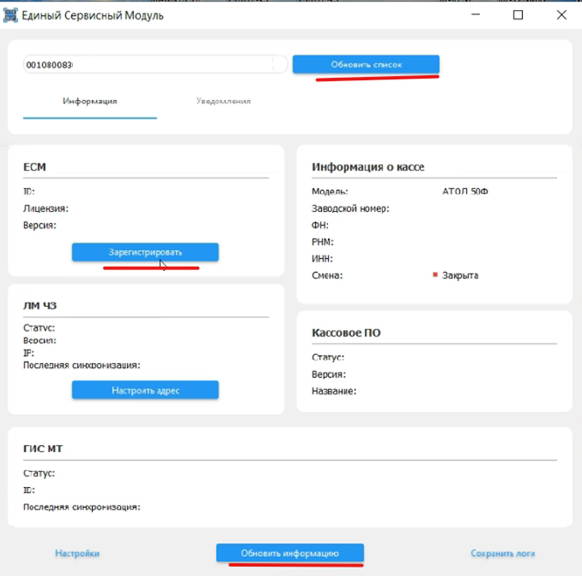Open the Настройки link
Image resolution: width=582 pixels, height=576 pixels.
coord(77,553)
